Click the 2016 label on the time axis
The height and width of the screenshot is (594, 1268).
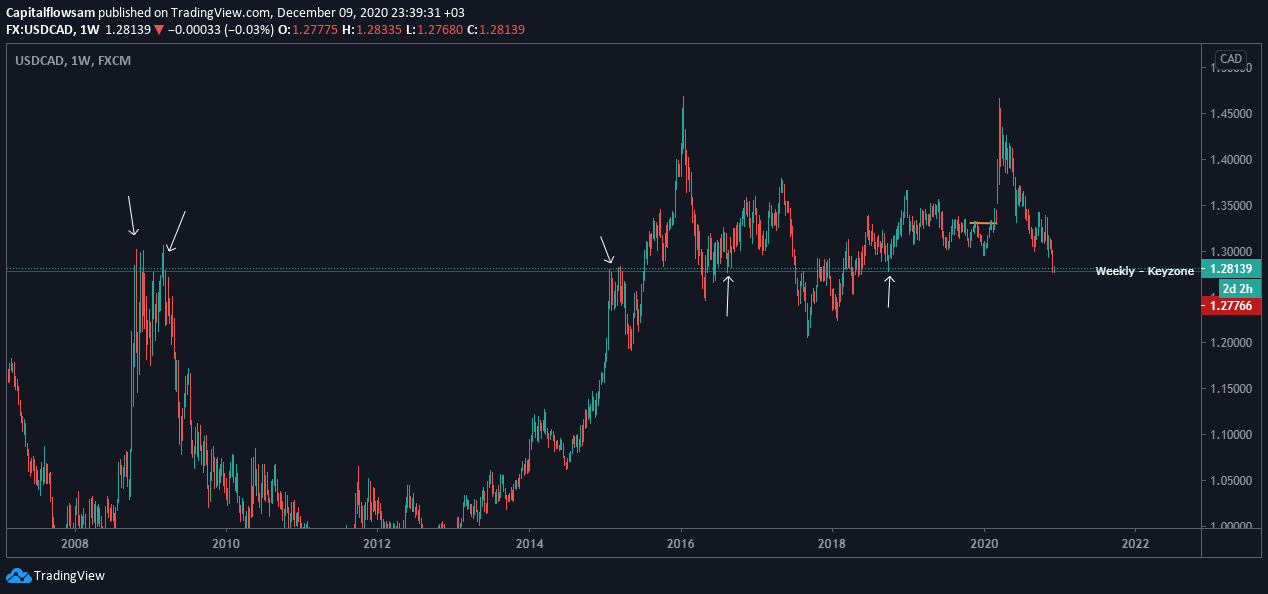[681, 543]
